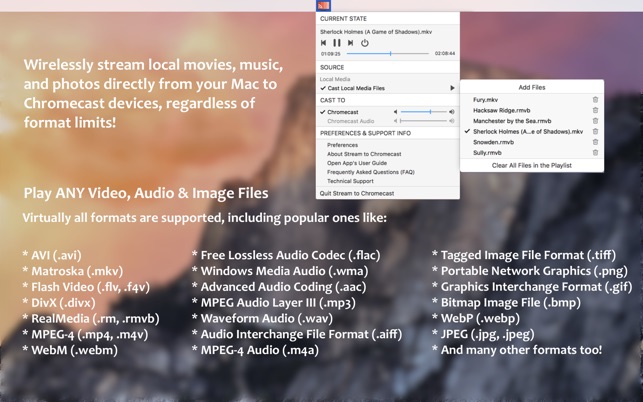The image size is (643, 402).
Task: Delete Fury.mkv with its trash icon
Action: click(595, 100)
